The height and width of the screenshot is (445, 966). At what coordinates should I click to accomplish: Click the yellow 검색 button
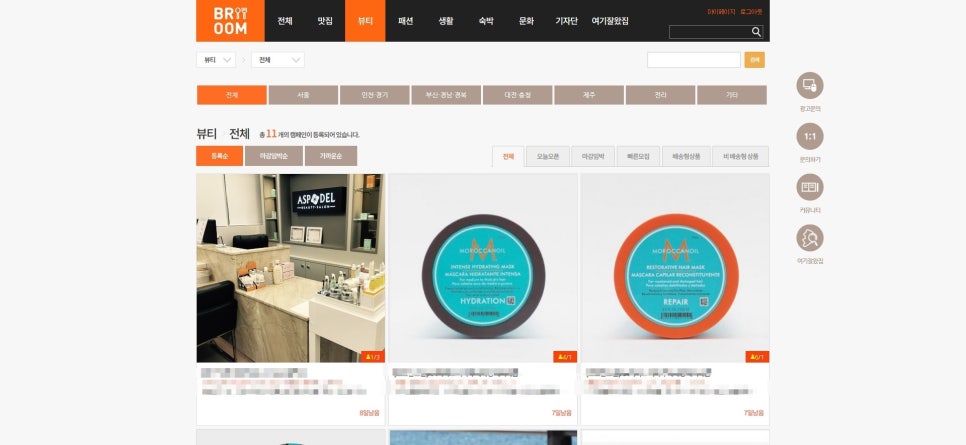755,60
